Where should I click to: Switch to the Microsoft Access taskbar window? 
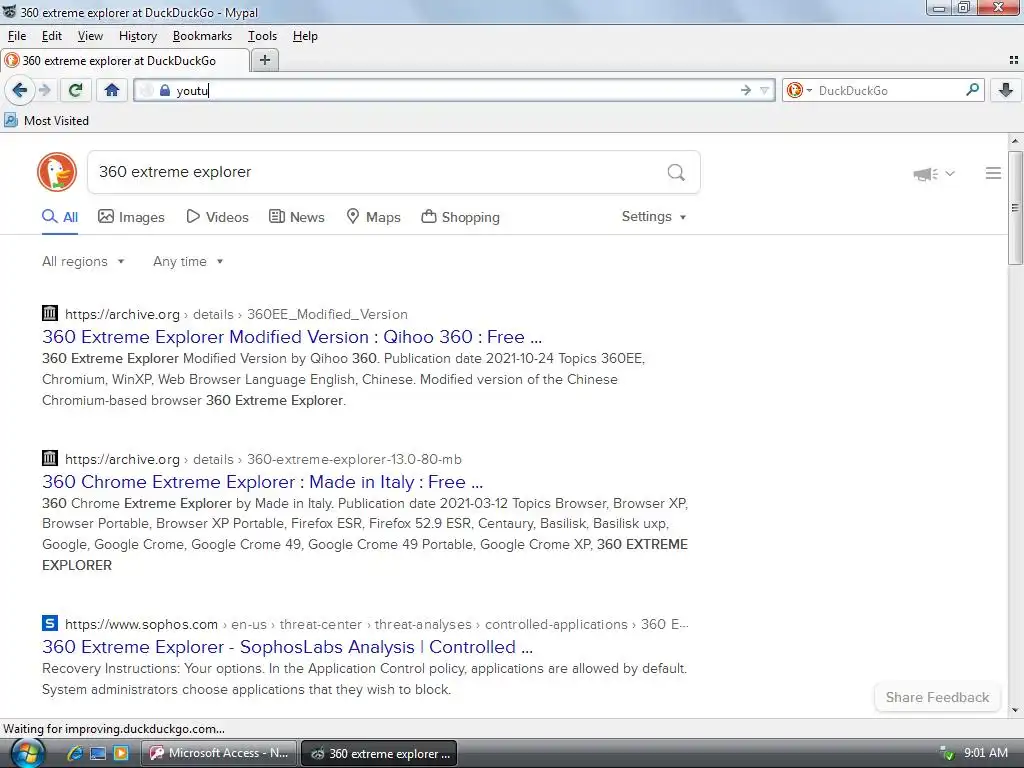click(219, 753)
